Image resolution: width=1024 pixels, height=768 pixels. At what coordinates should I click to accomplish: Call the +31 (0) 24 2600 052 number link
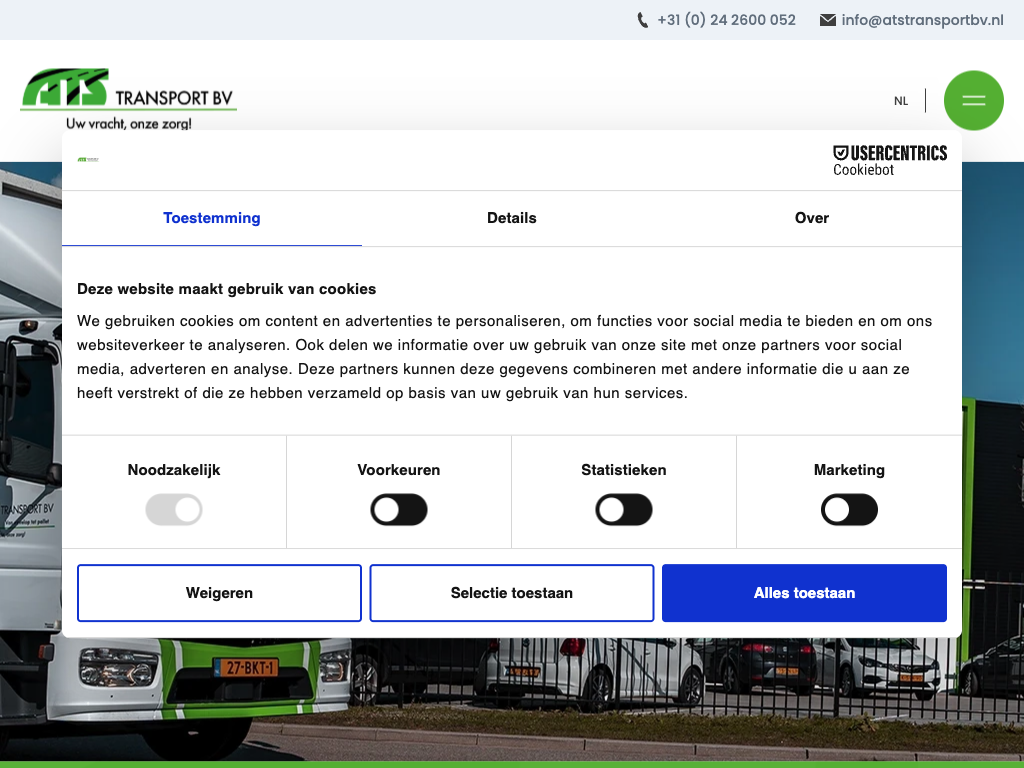tap(726, 20)
